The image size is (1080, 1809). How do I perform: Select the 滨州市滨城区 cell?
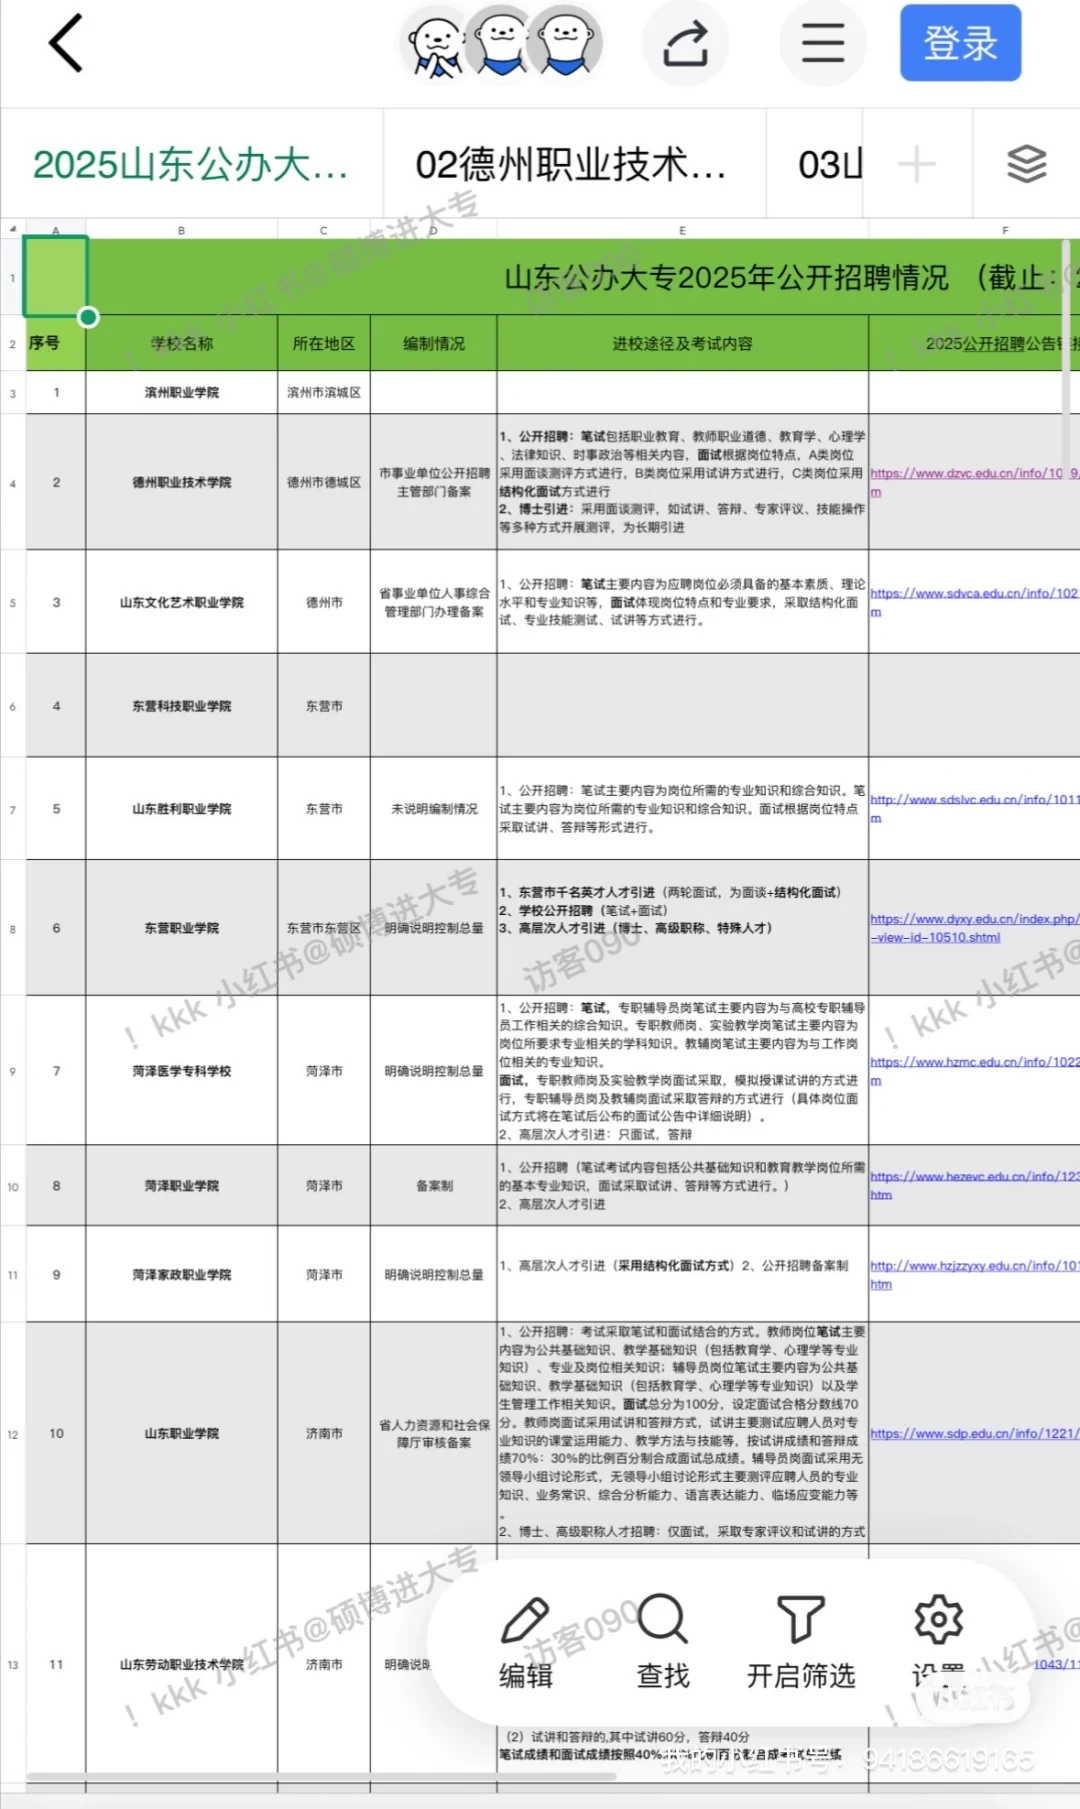pos(323,392)
